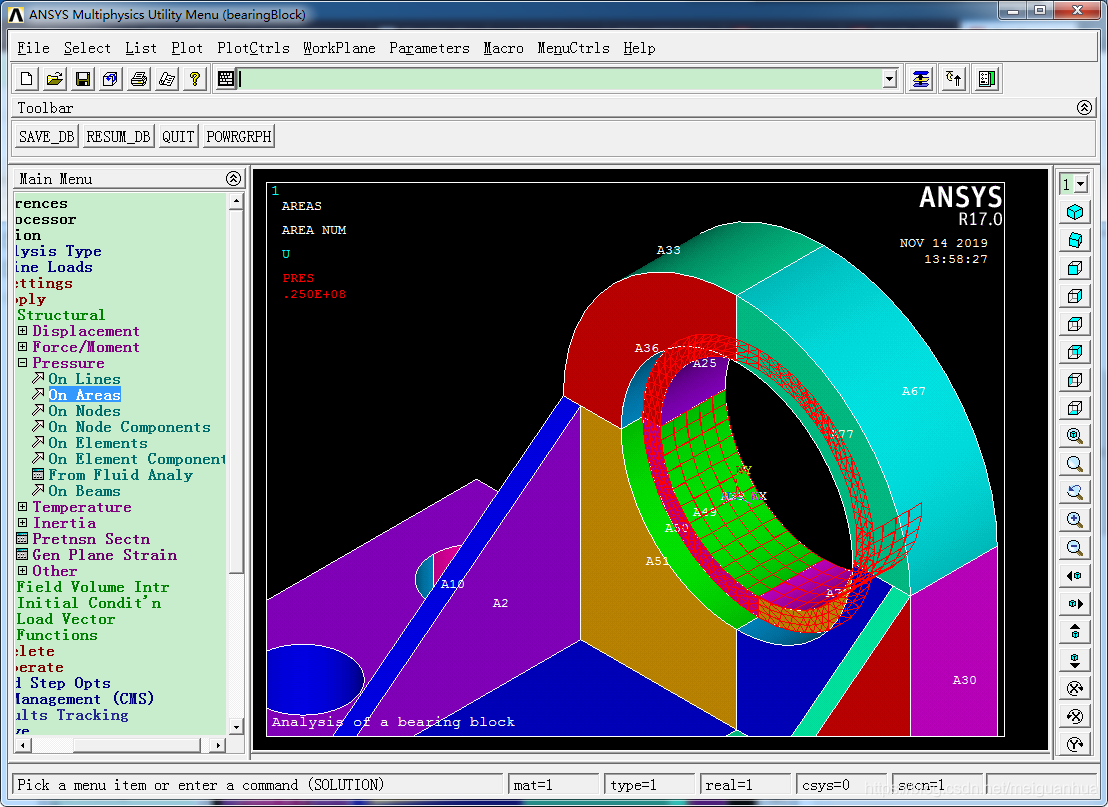Viewport: 1108px width, 807px height.
Task: Open the Pan-Zoom-Rotate cube icon
Action: 110,79
